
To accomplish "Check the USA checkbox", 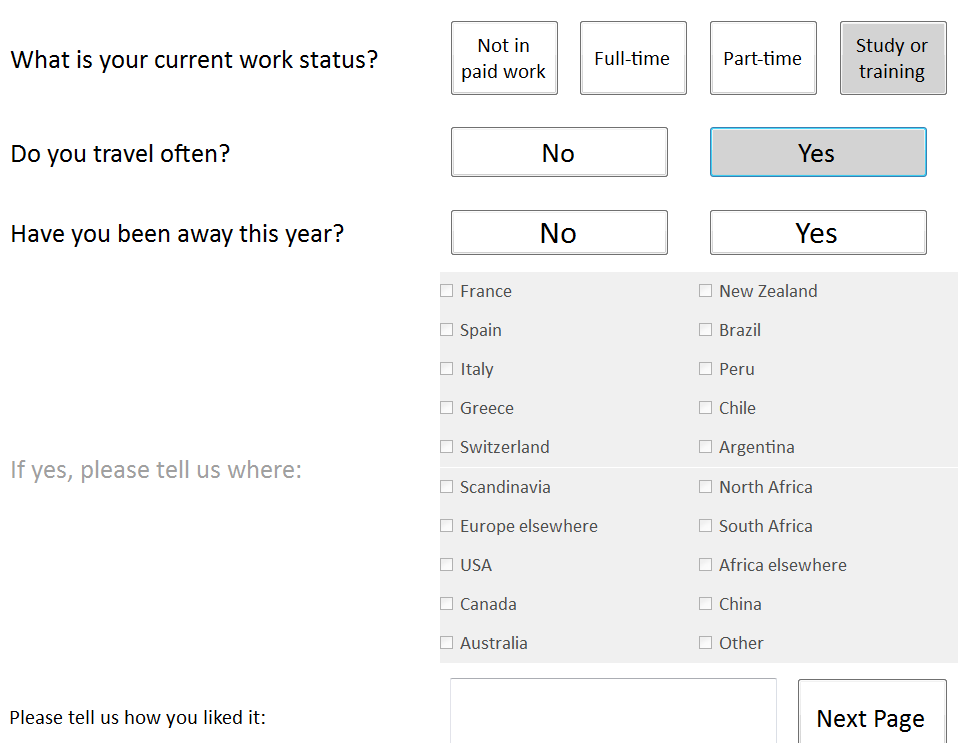I will (447, 565).
